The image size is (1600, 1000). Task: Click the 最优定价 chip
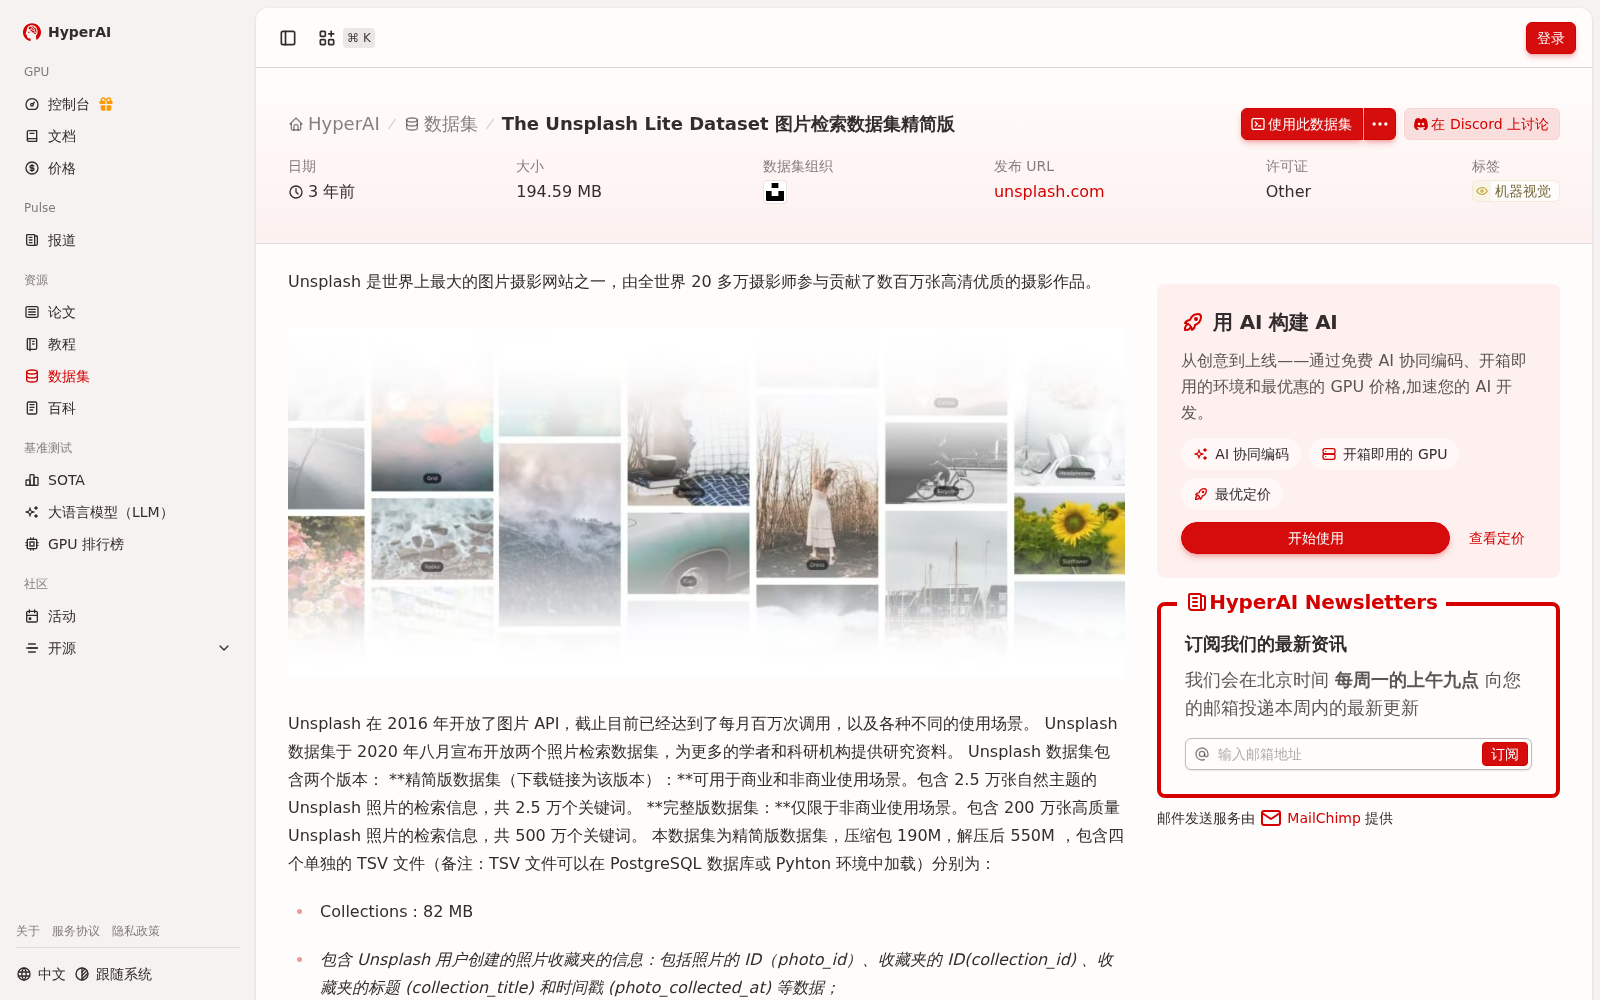1232,494
